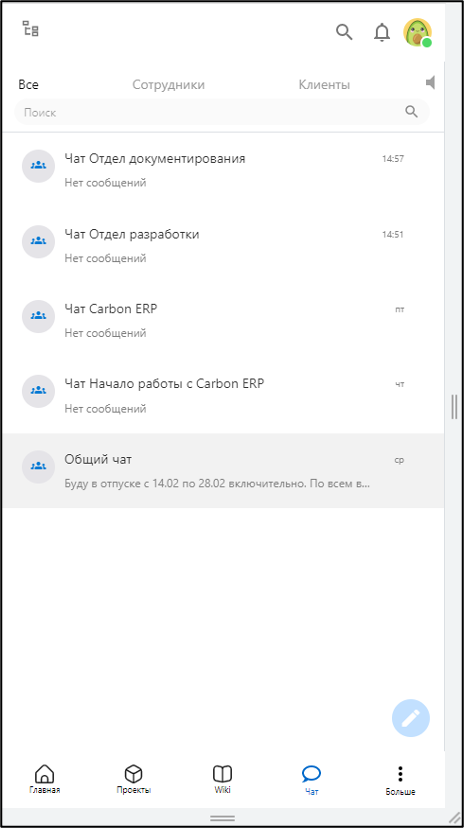Screen dimensions: 464x828
Task: Open Чат Отдел документирования conversation
Action: 222,169
